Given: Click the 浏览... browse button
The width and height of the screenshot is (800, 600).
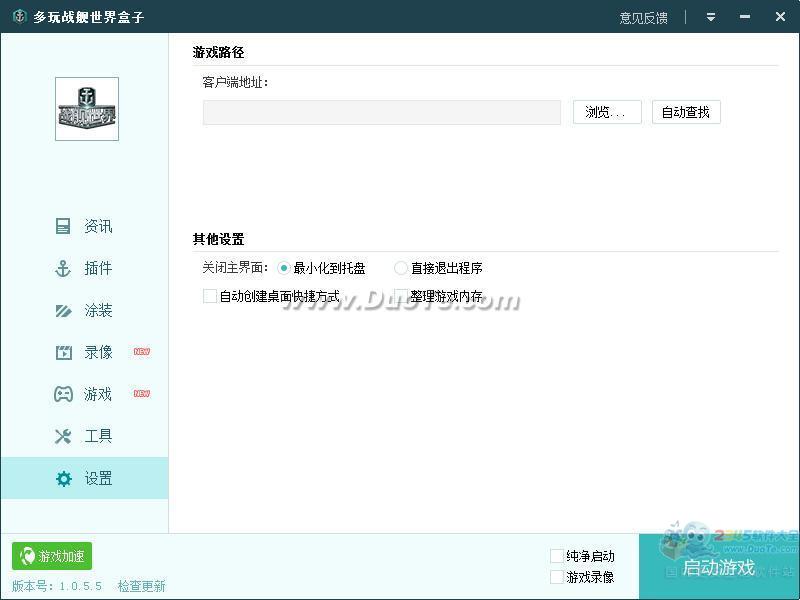Looking at the screenshot, I should 607,112.
